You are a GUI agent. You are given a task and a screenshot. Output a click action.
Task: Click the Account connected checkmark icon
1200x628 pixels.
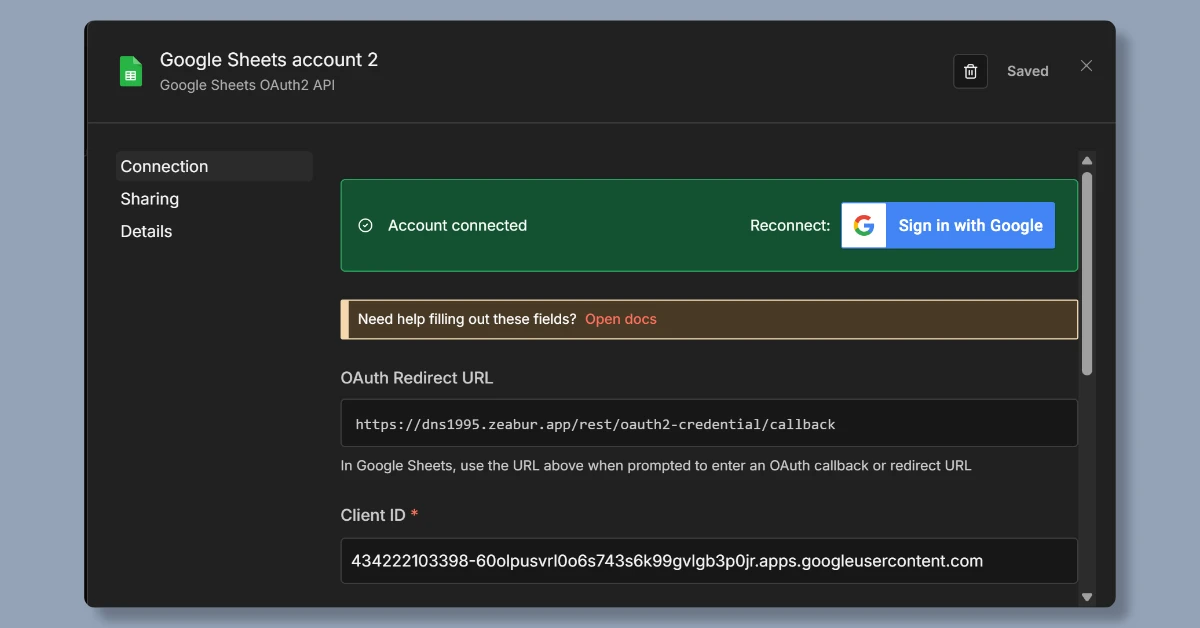366,225
